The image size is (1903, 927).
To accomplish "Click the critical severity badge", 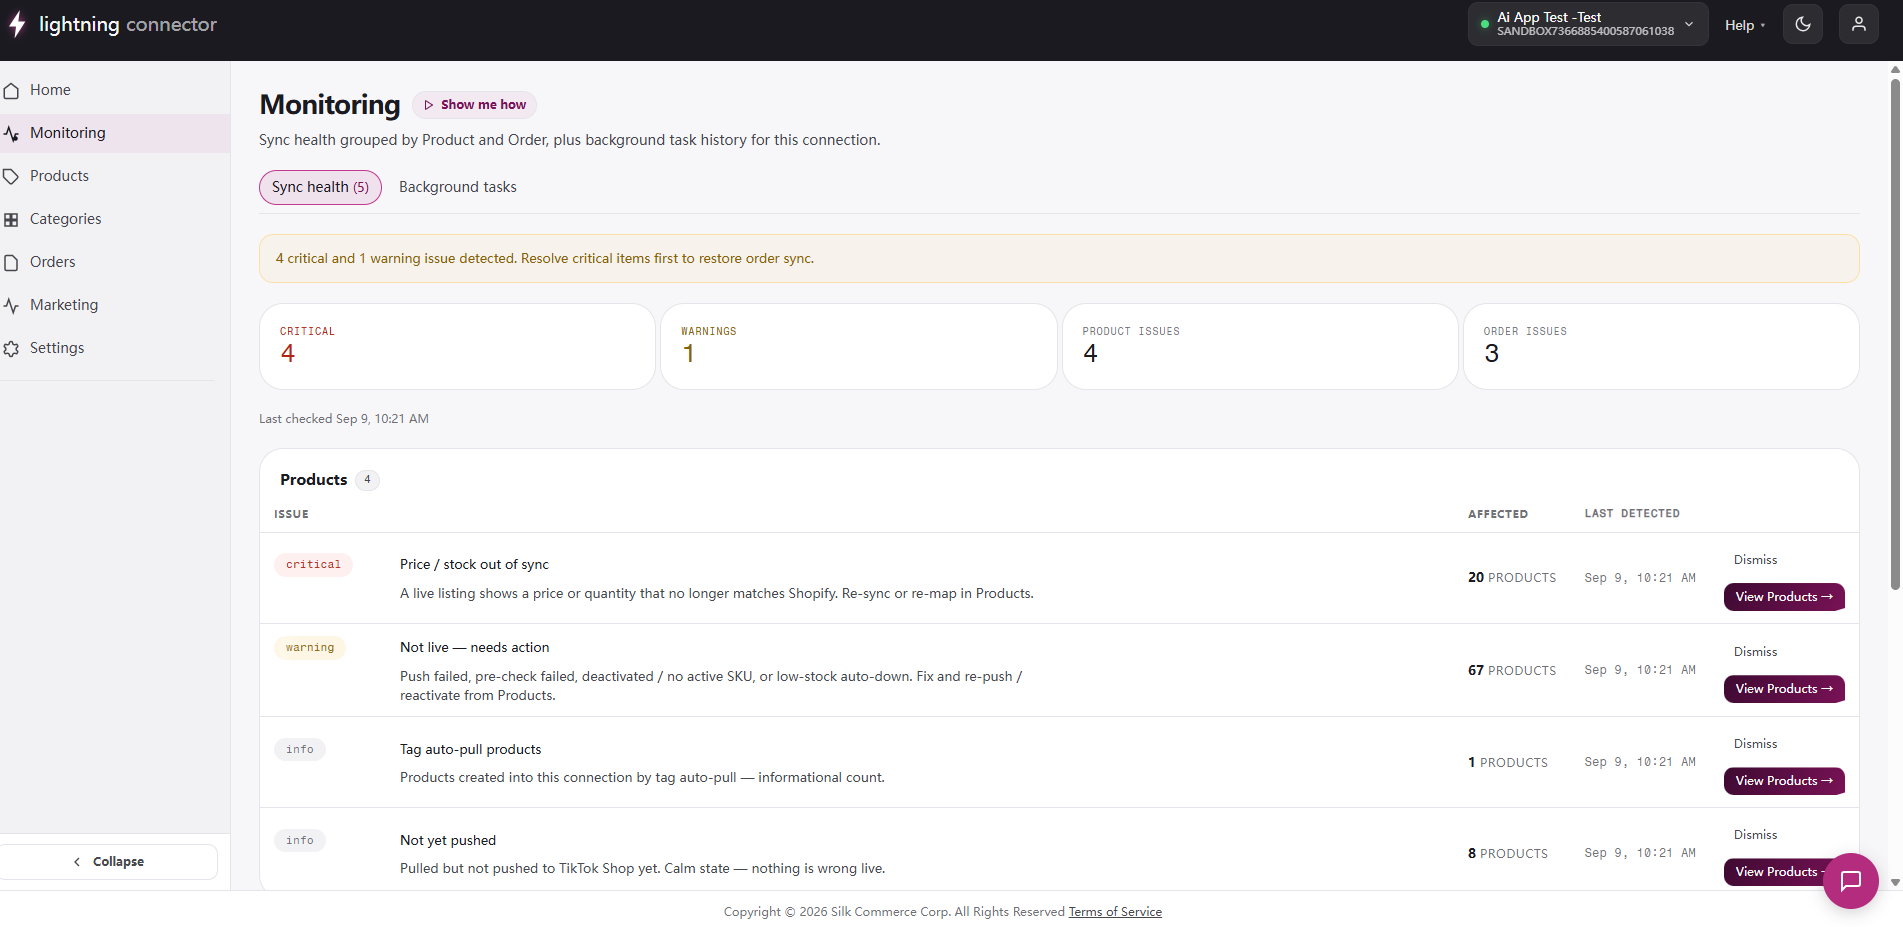I will coord(313,565).
